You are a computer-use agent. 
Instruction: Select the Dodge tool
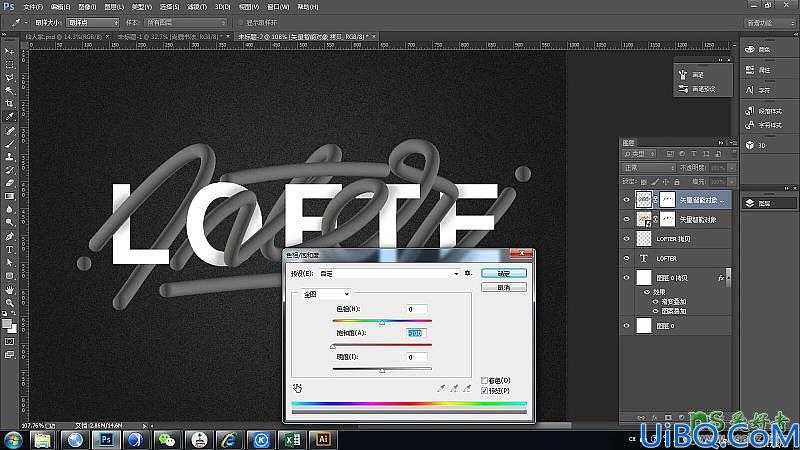click(x=9, y=222)
